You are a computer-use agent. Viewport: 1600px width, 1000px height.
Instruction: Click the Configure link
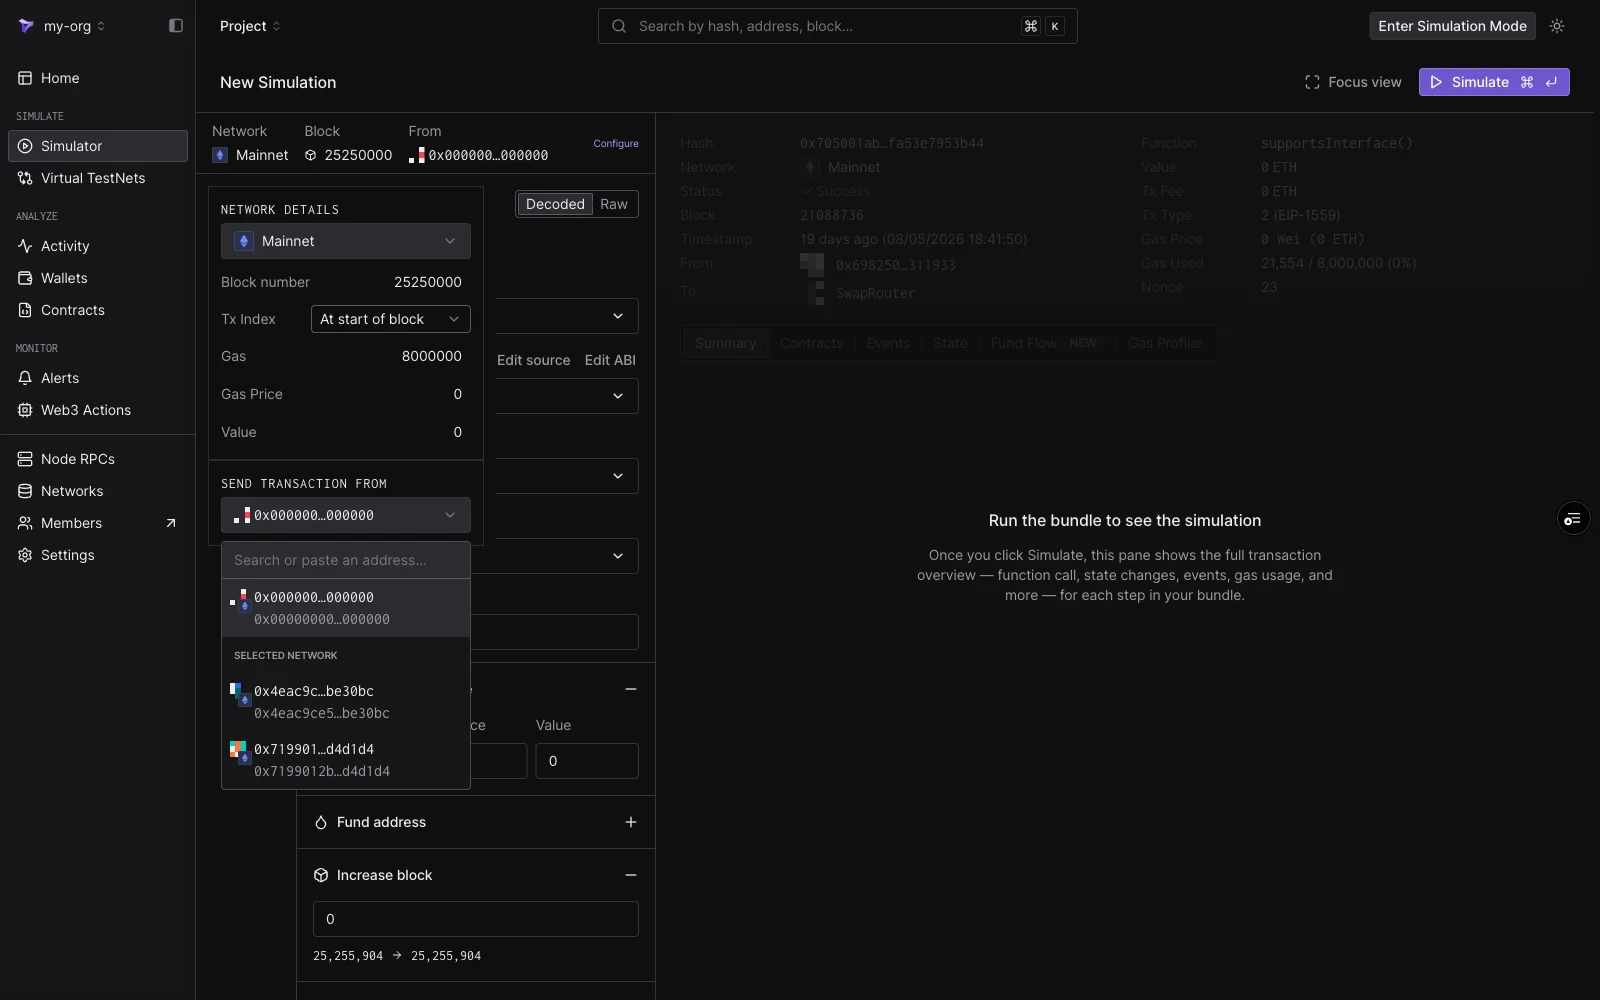(x=616, y=143)
